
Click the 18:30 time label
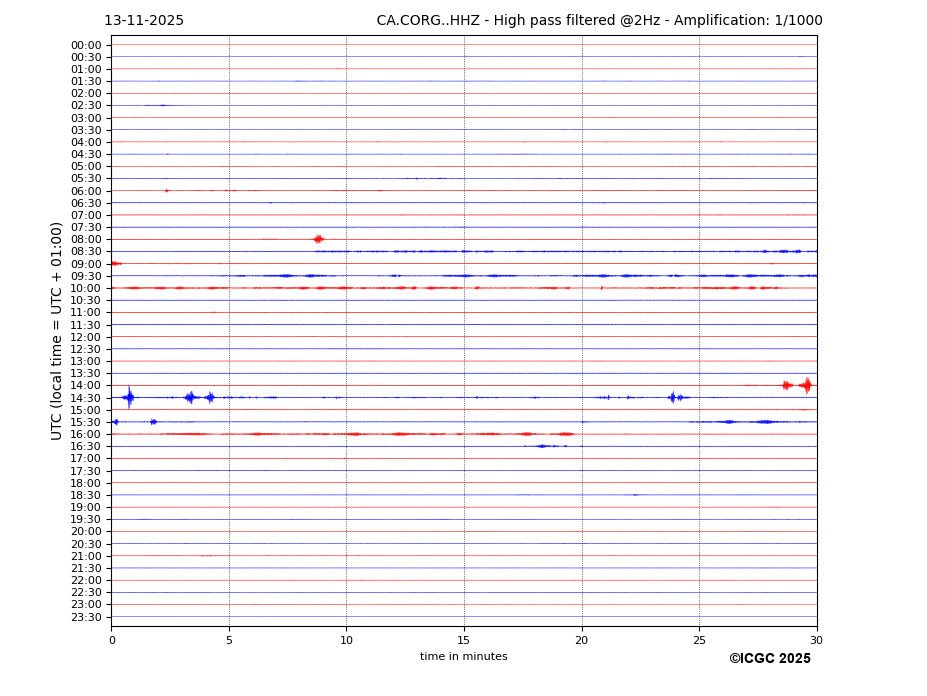tap(86, 495)
